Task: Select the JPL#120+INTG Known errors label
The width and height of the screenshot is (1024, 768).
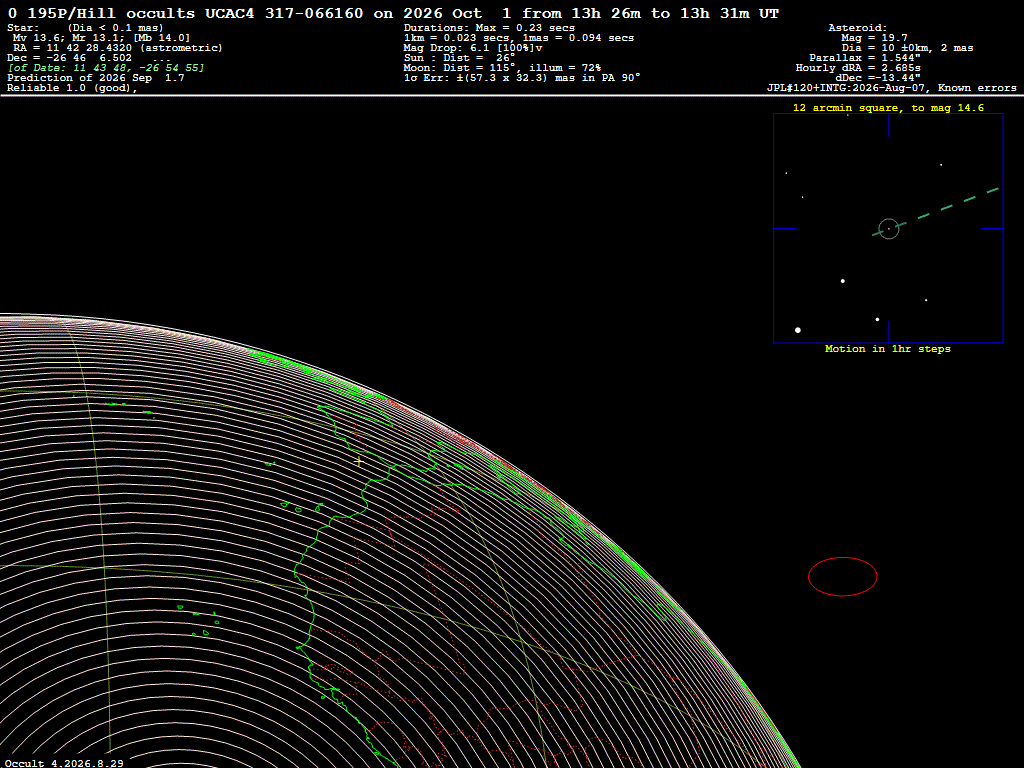Action: pyautogui.click(x=891, y=88)
